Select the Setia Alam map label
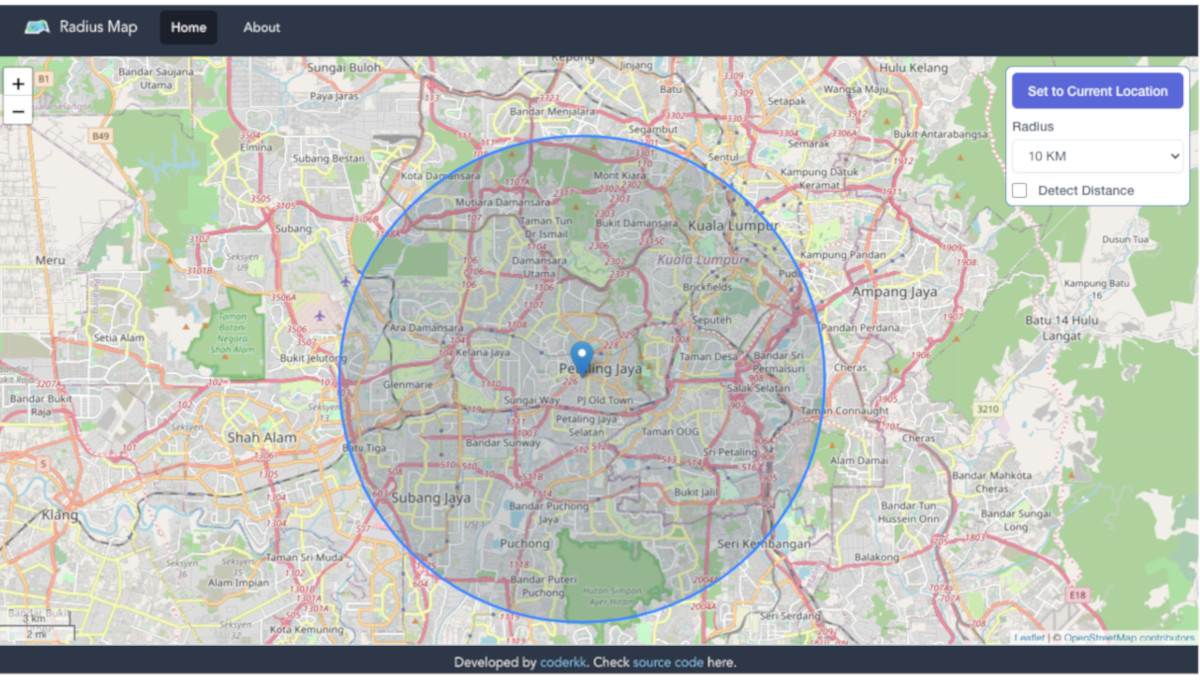This screenshot has height=680, width=1200. click(x=119, y=338)
